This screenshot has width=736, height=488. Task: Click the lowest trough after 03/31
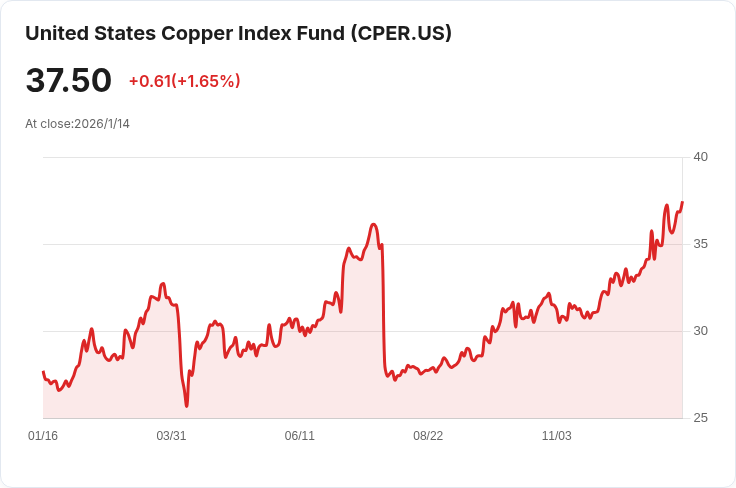(186, 405)
